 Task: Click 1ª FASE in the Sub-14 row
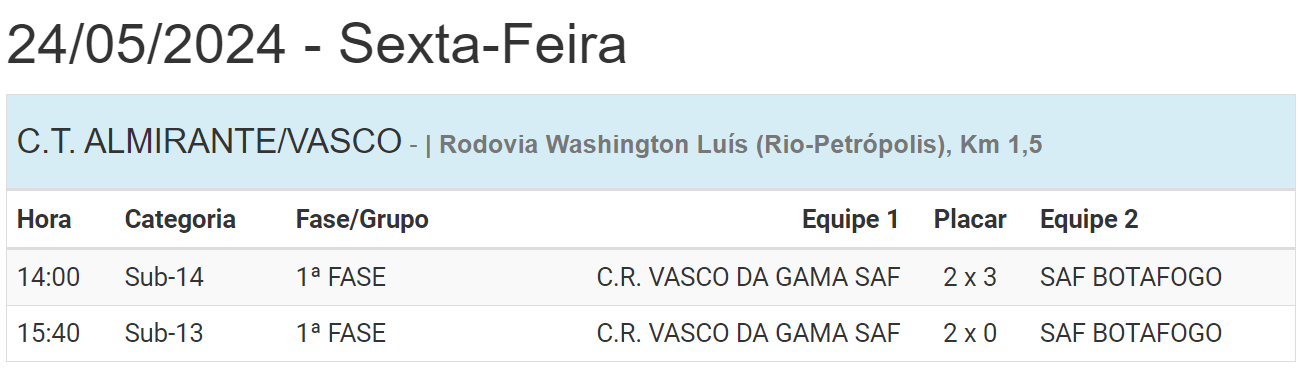tap(341, 277)
